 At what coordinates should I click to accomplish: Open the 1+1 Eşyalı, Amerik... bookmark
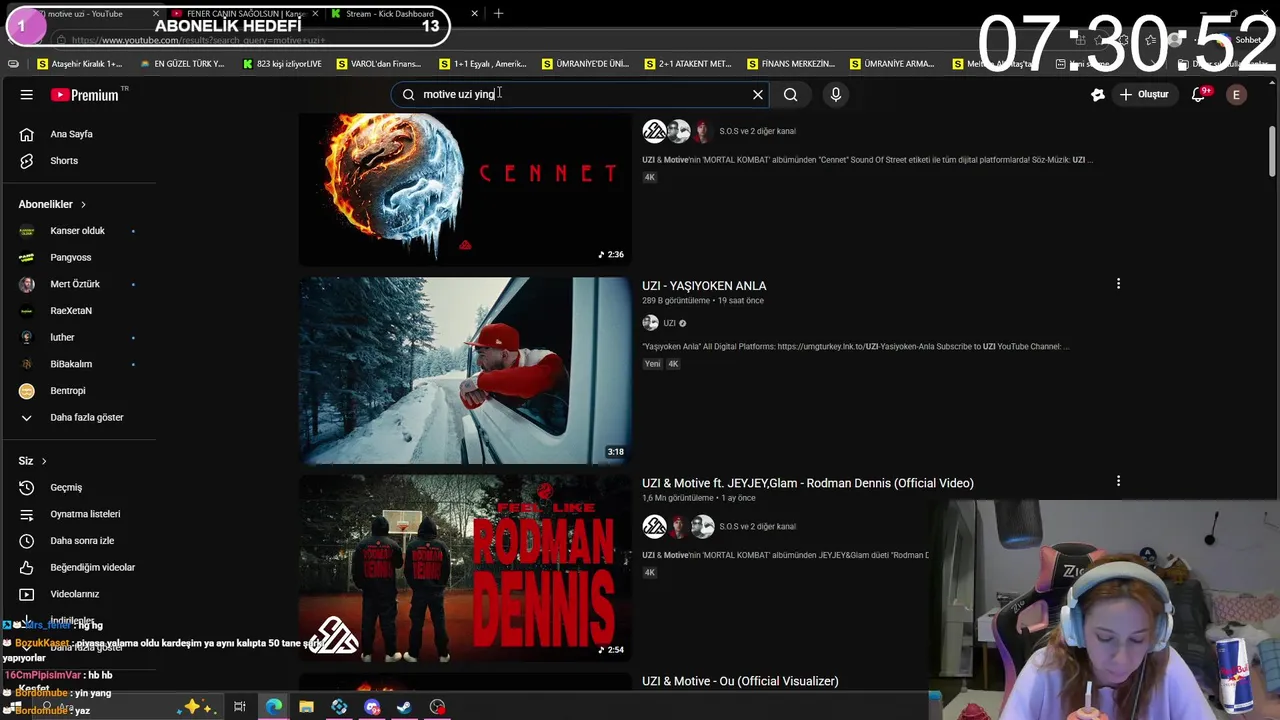[483, 64]
